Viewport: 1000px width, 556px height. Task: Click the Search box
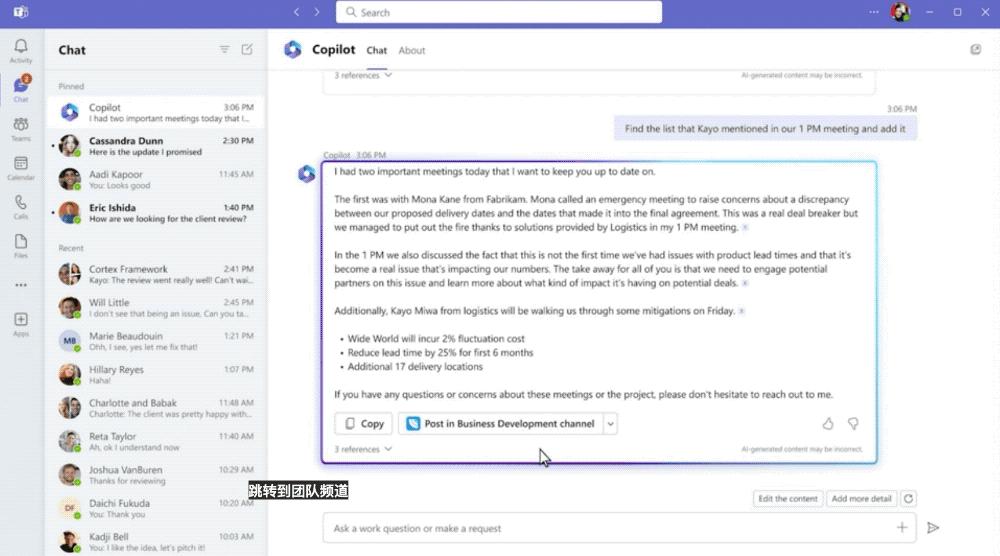[x=499, y=12]
